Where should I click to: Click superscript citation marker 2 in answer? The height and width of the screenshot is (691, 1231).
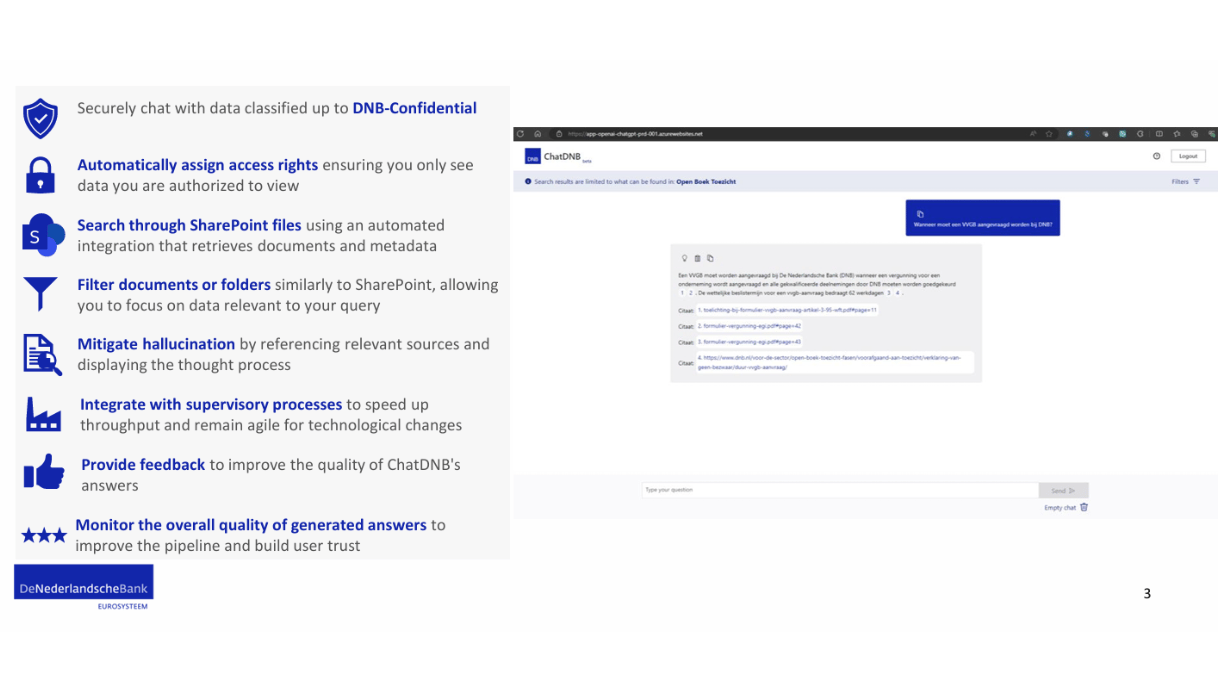tap(691, 293)
